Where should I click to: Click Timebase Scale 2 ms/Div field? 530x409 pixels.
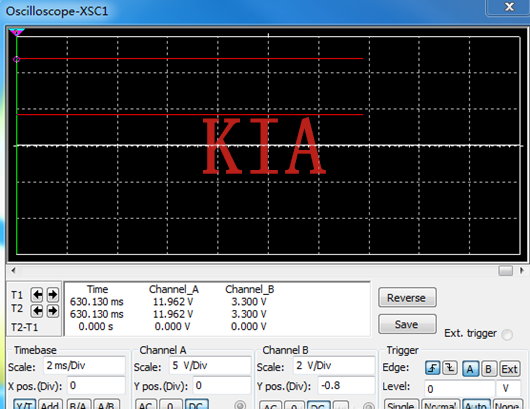click(x=84, y=365)
